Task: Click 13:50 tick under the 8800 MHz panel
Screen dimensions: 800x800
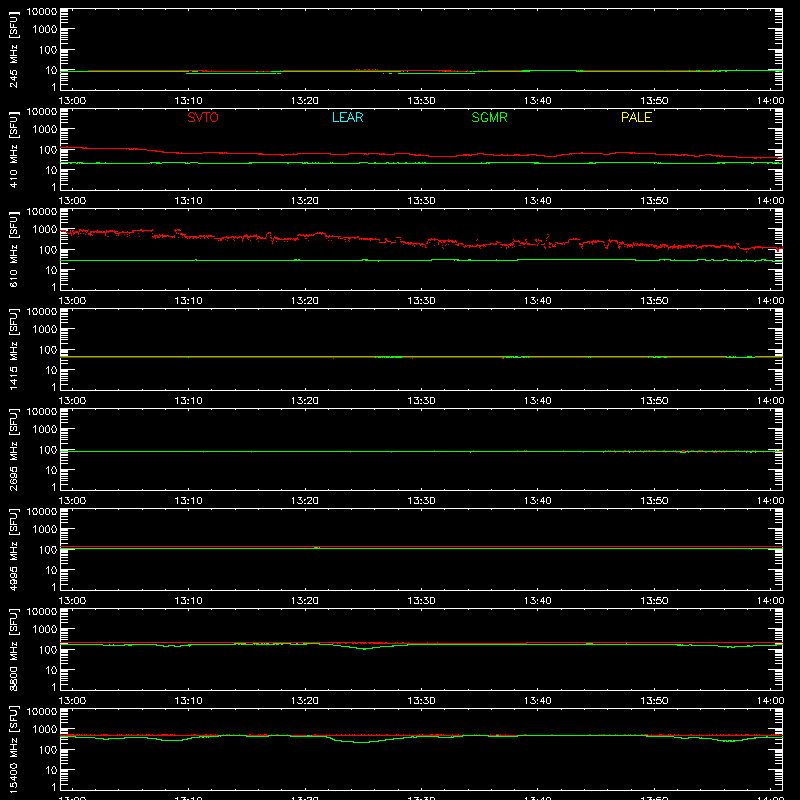Action: (x=654, y=701)
